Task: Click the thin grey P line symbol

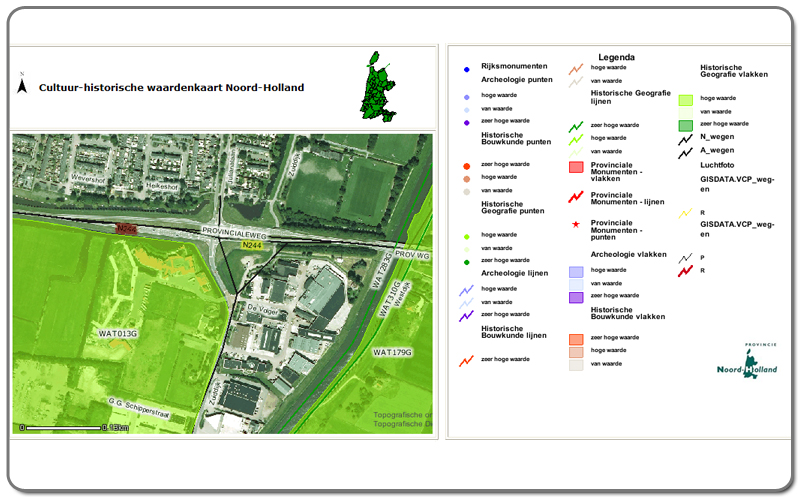Action: pos(685,258)
